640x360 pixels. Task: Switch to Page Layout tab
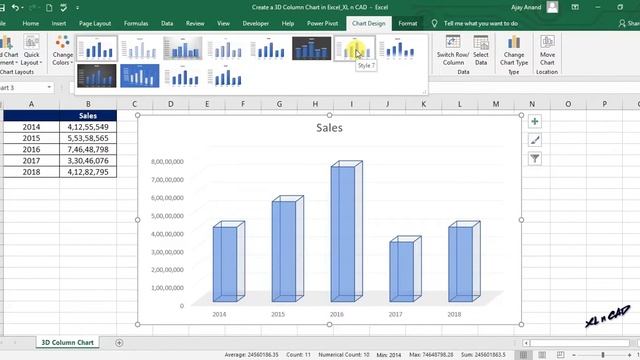pyautogui.click(x=95, y=23)
